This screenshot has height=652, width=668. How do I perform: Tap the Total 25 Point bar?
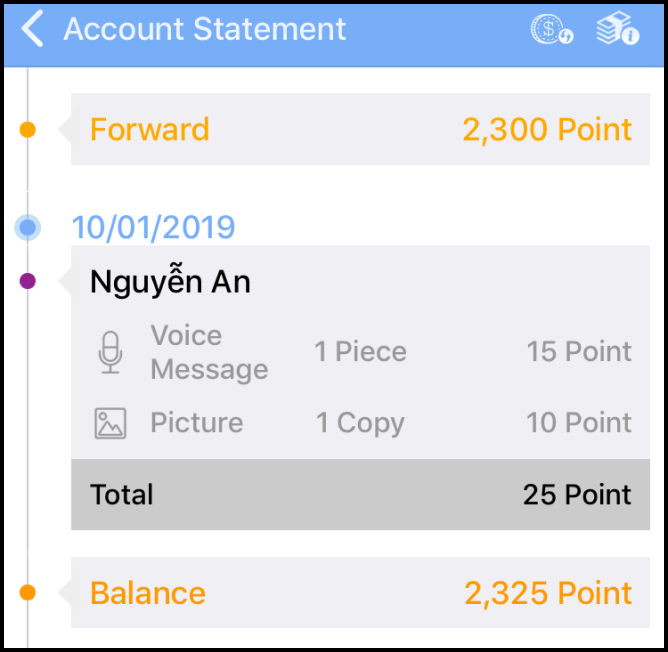pos(360,494)
